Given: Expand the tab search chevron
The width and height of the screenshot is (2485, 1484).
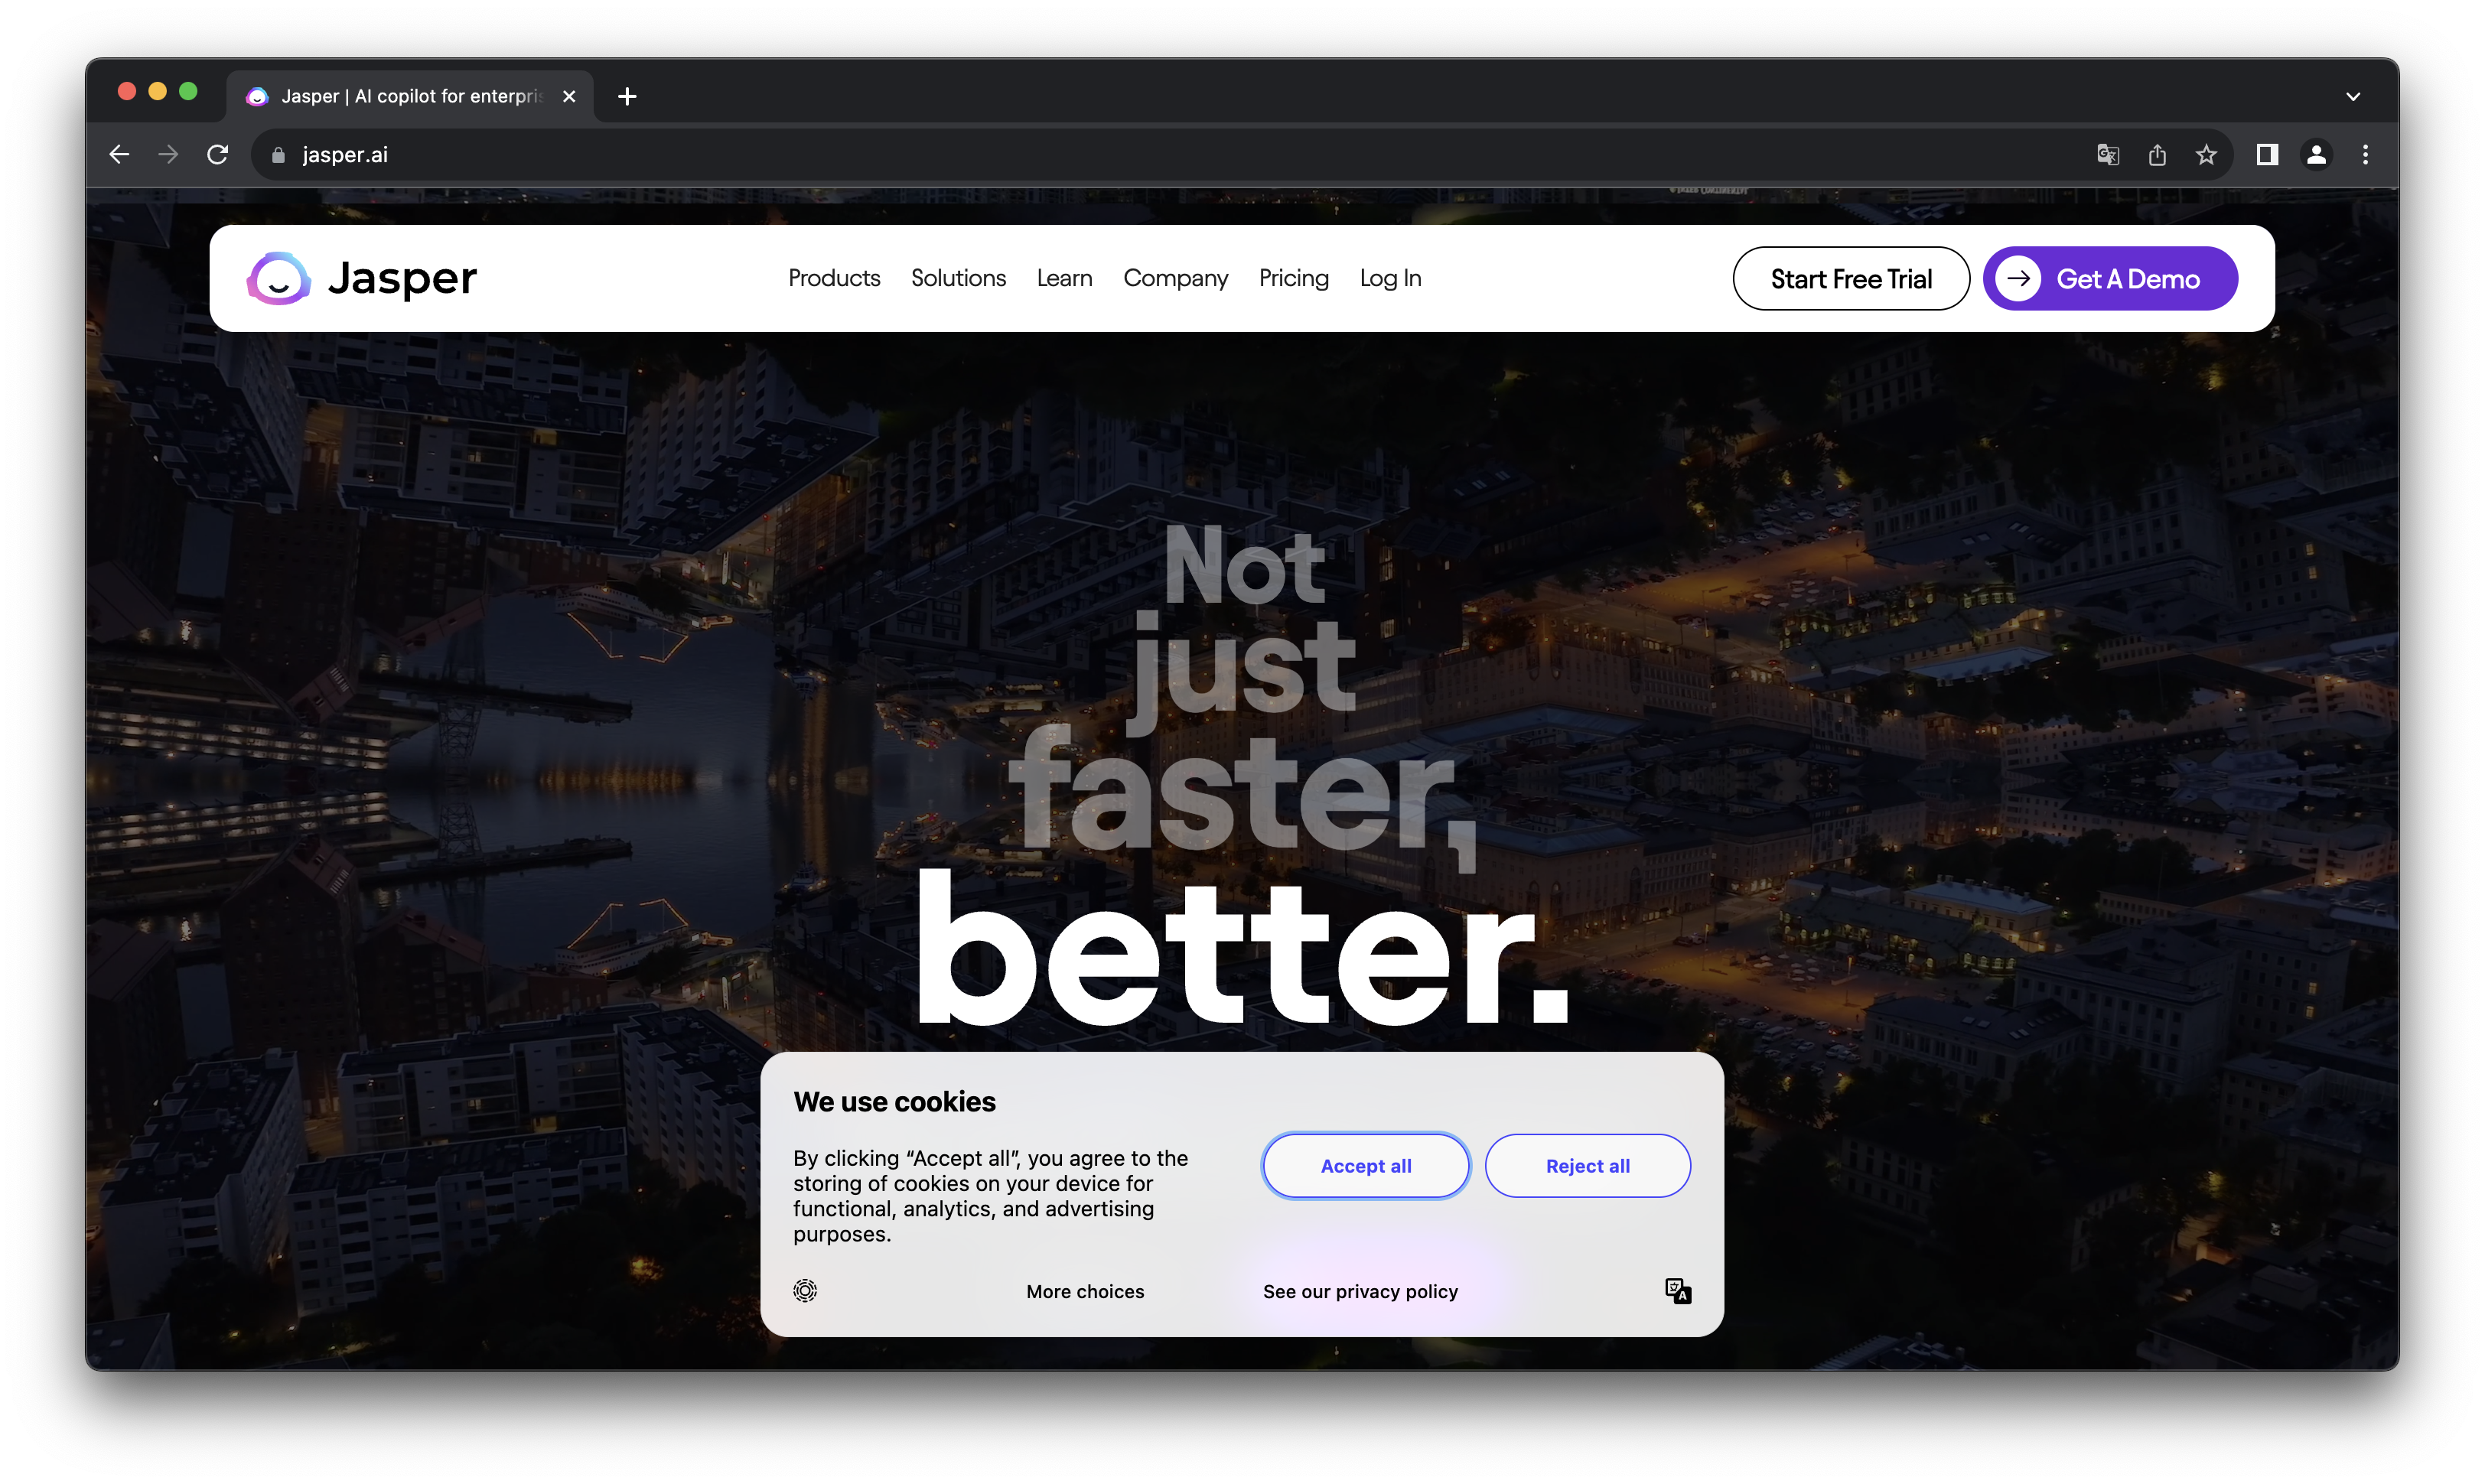Looking at the screenshot, I should [2353, 97].
